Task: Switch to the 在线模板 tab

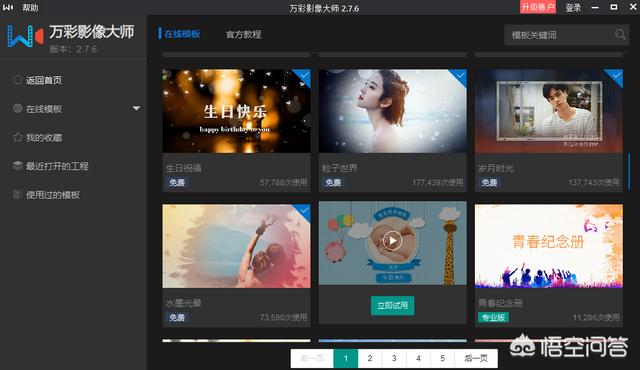Action: (182, 34)
